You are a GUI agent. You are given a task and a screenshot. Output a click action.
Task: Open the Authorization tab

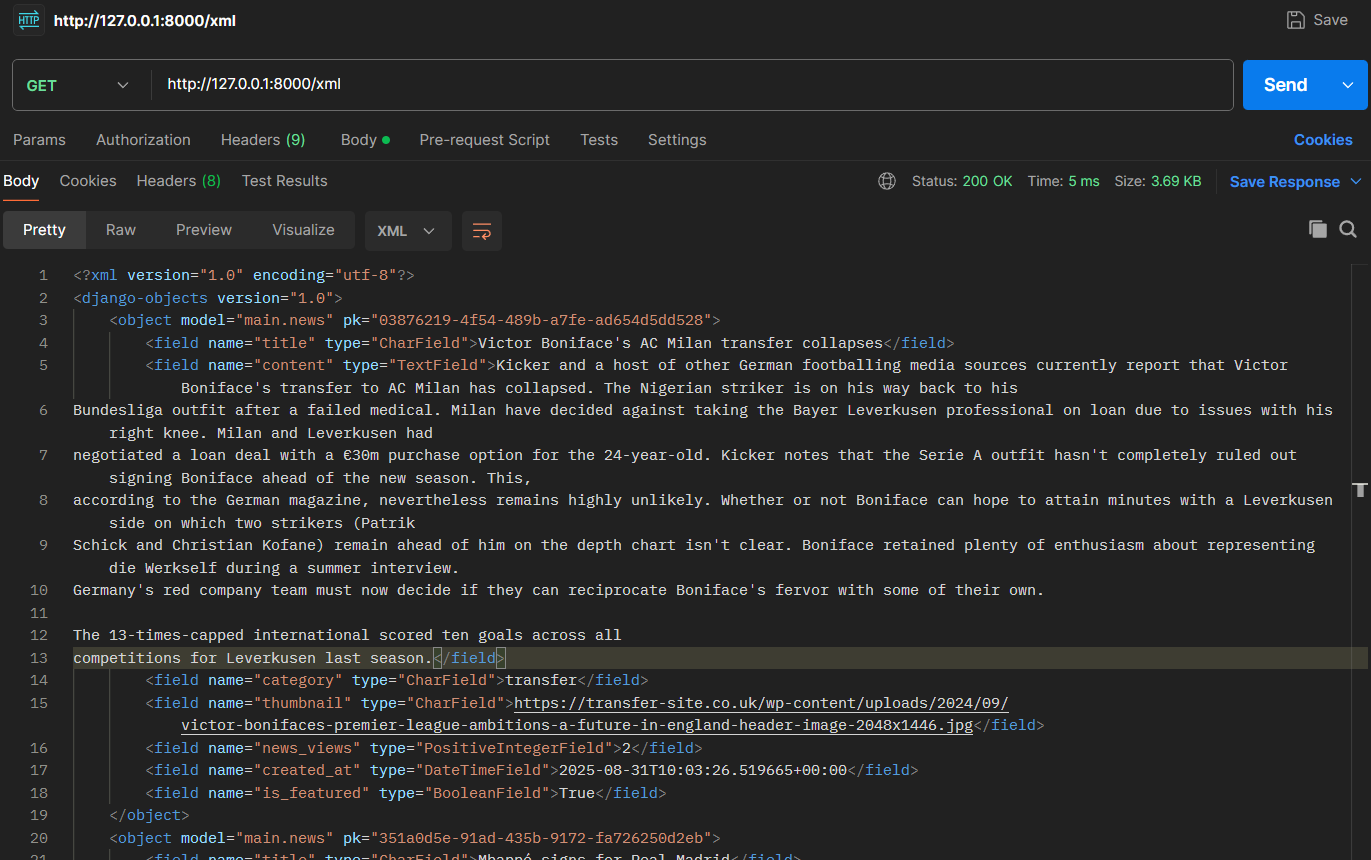click(x=143, y=140)
